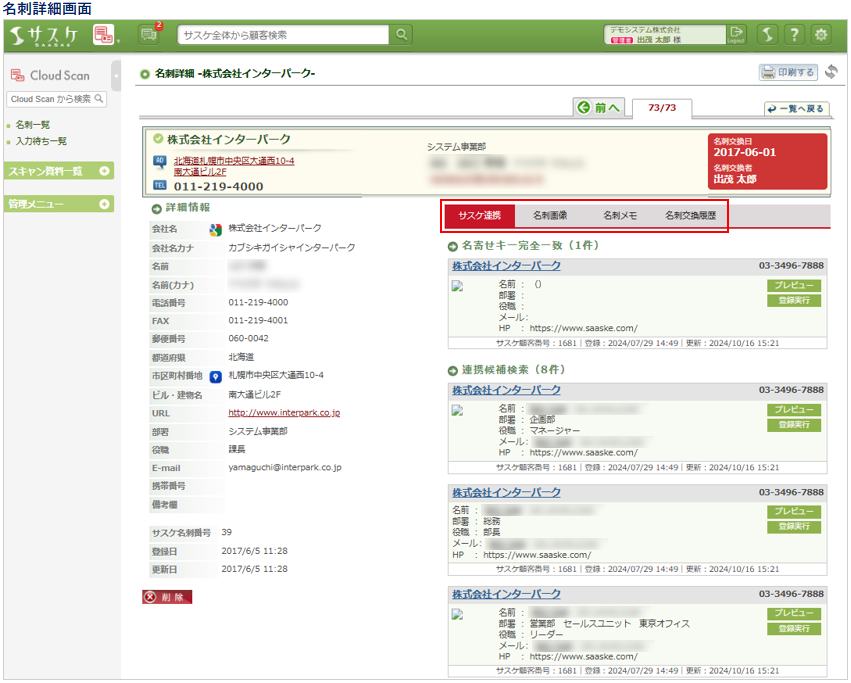Open the Saaske S icon in header

coord(767,35)
